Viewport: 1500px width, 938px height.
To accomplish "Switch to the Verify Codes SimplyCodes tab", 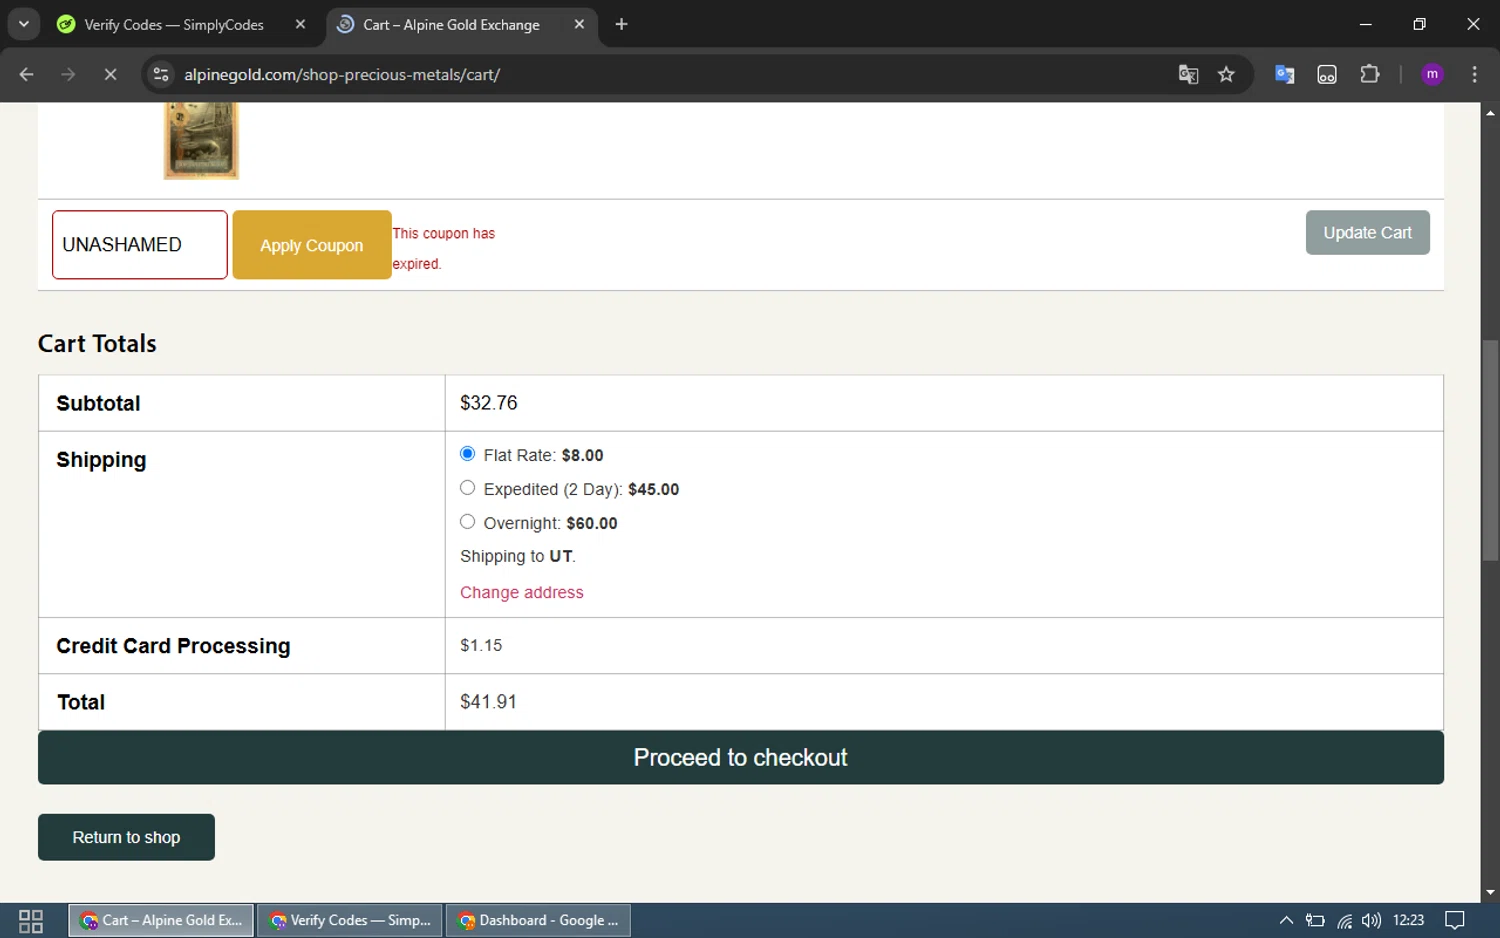I will 173,24.
